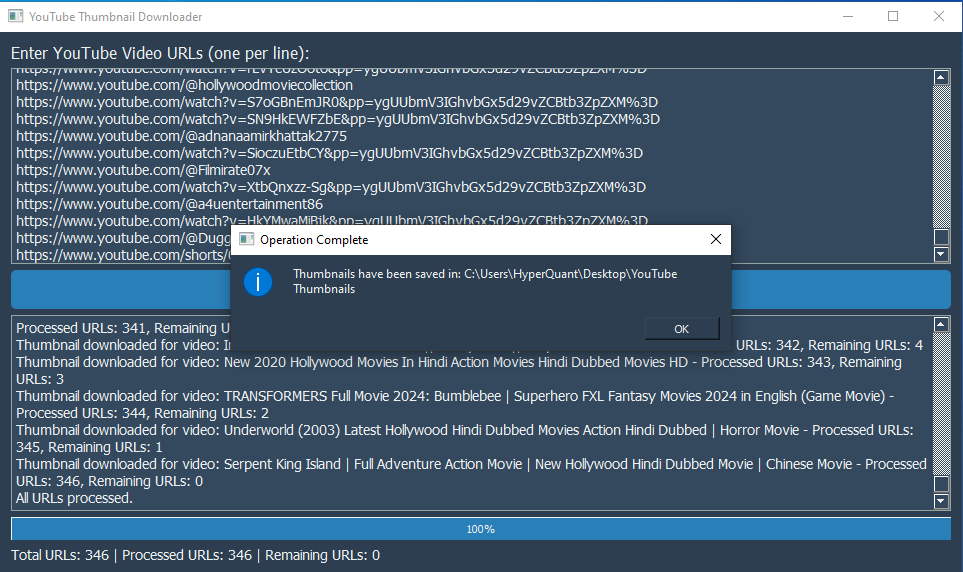Maximize the YouTube Thumbnail Downloader window
963x572 pixels.
click(x=893, y=16)
